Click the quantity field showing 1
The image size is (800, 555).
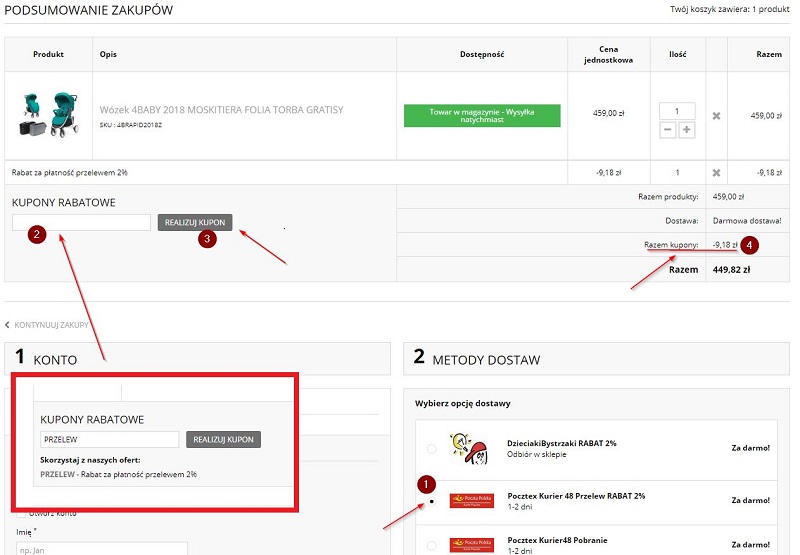point(677,111)
